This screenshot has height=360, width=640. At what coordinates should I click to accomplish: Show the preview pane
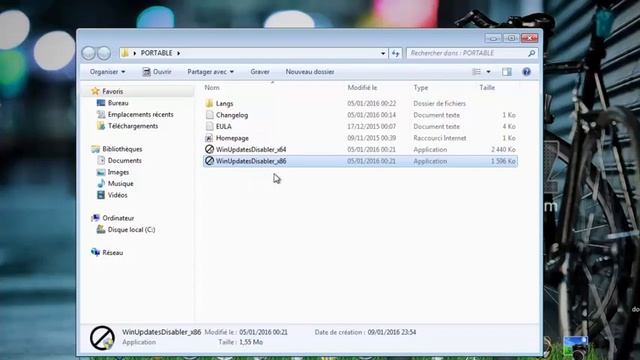click(x=507, y=72)
